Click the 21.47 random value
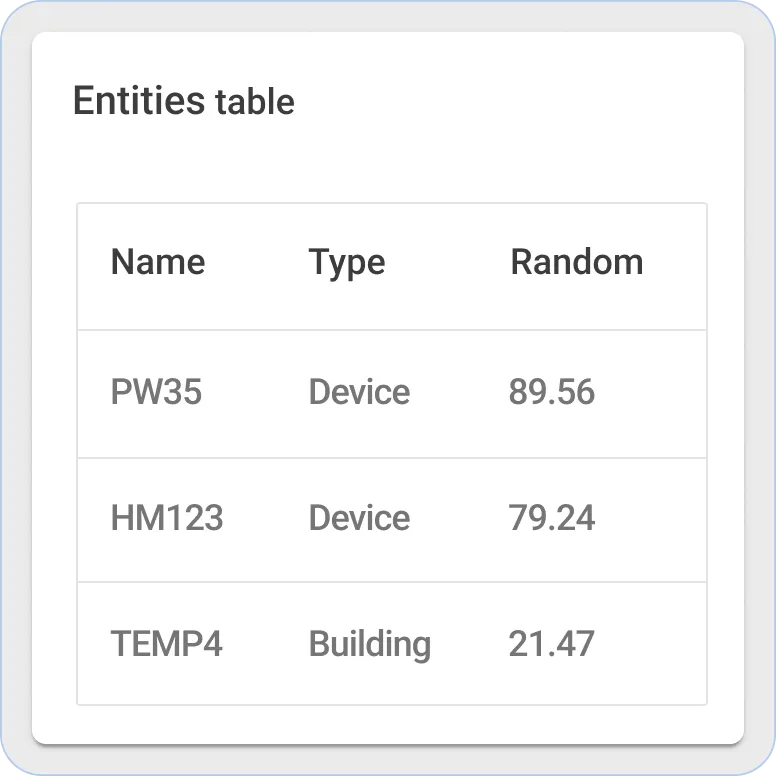The height and width of the screenshot is (776, 776). pyautogui.click(x=551, y=643)
